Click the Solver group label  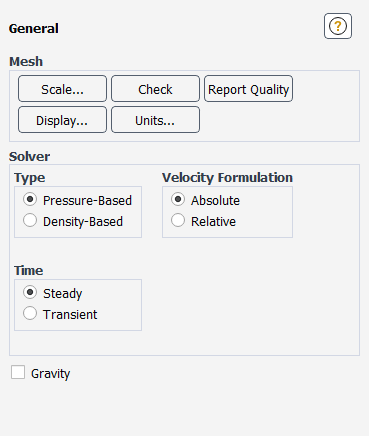29,157
